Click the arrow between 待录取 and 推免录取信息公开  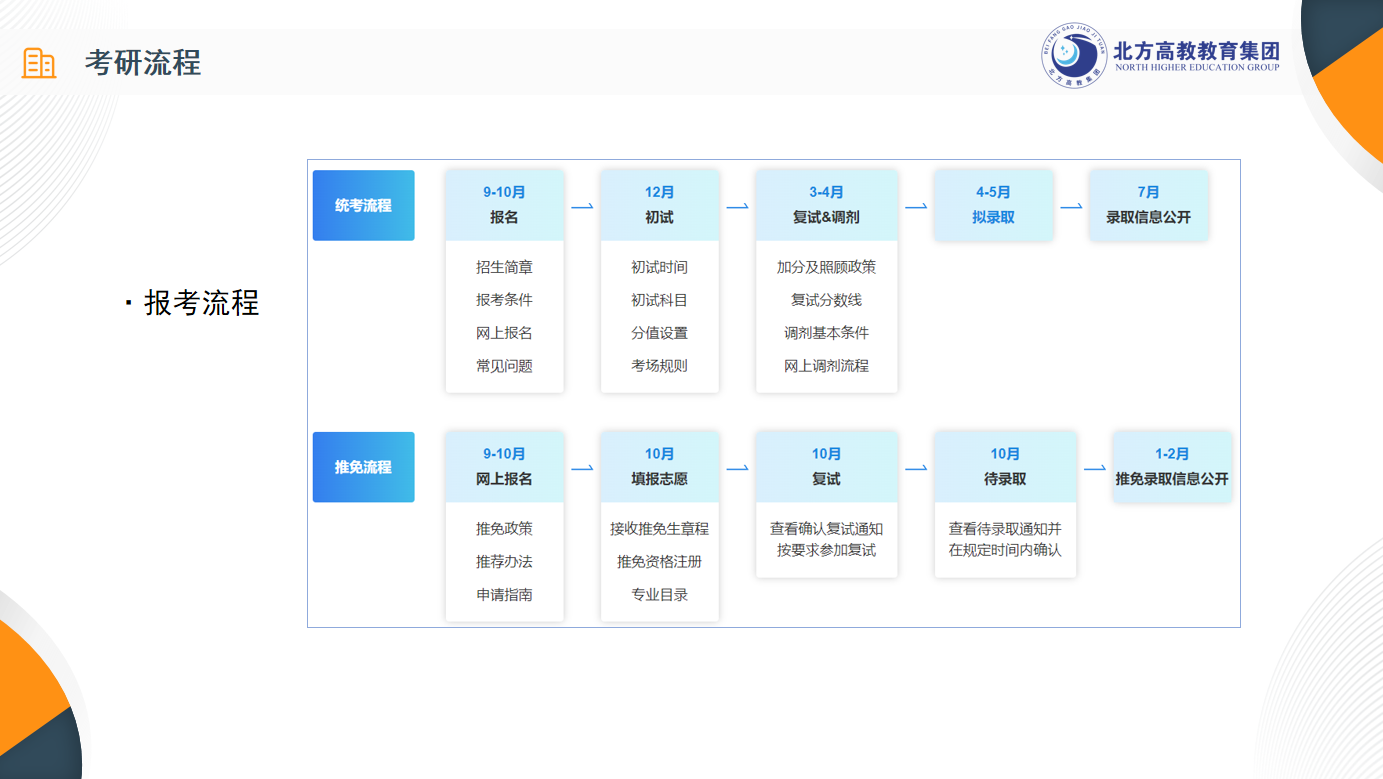(x=1095, y=468)
